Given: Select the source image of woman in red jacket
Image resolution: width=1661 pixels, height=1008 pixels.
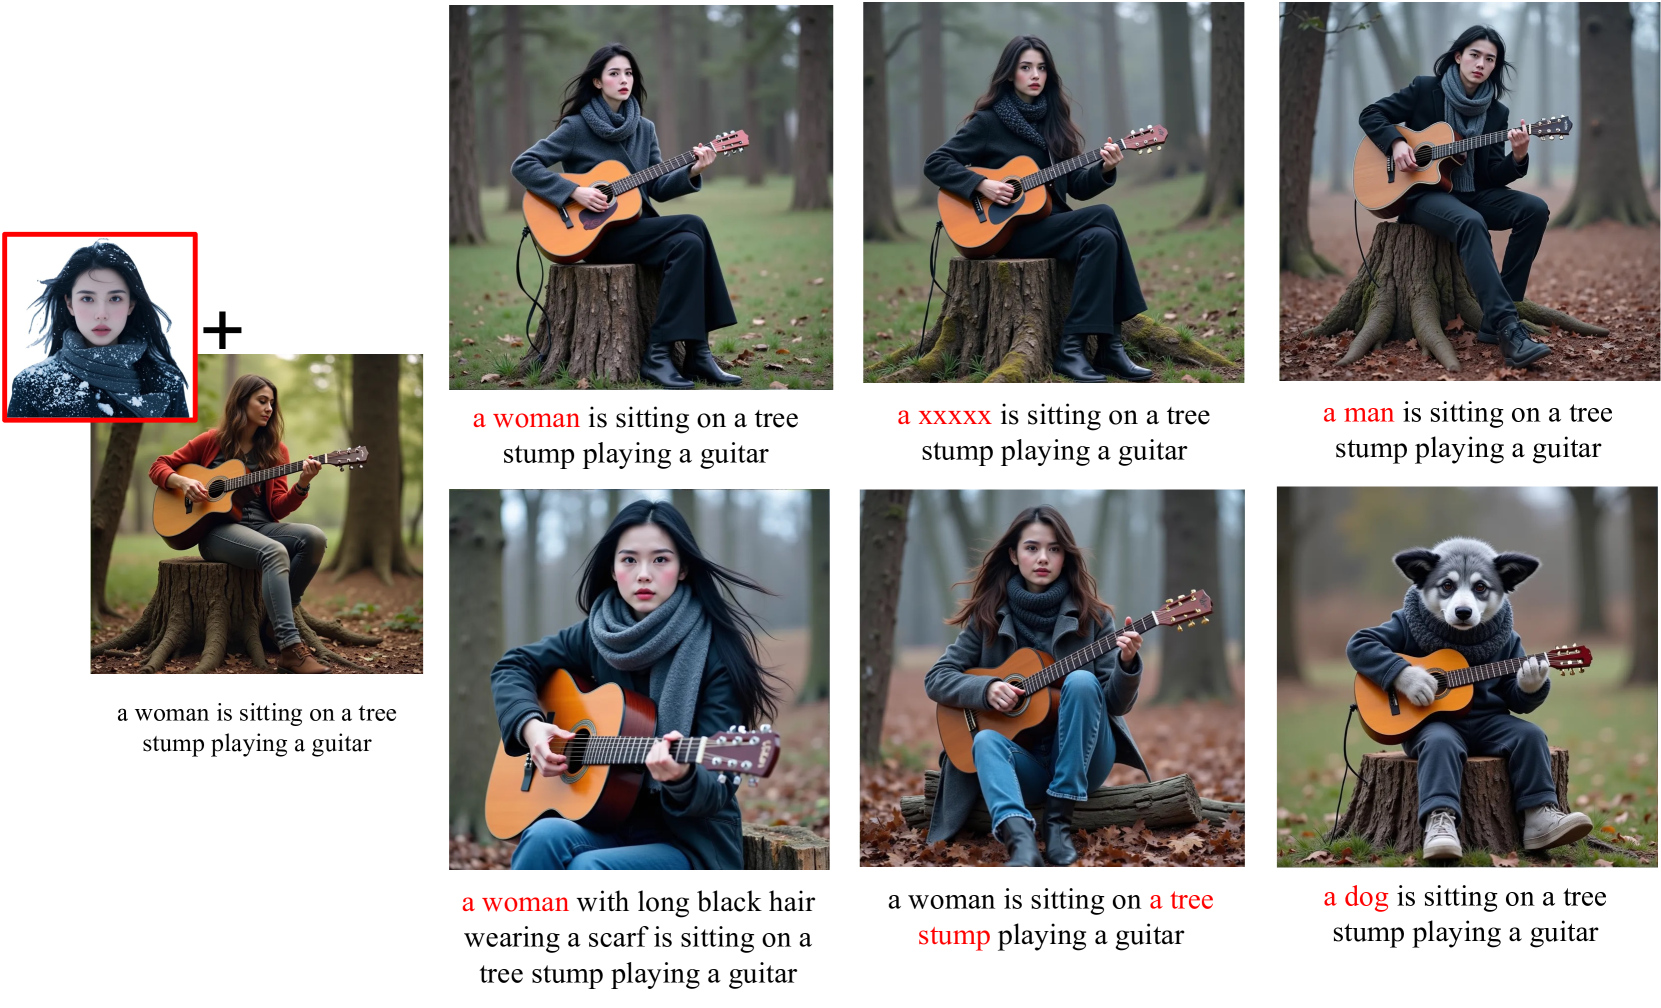Looking at the screenshot, I should pos(257,513).
